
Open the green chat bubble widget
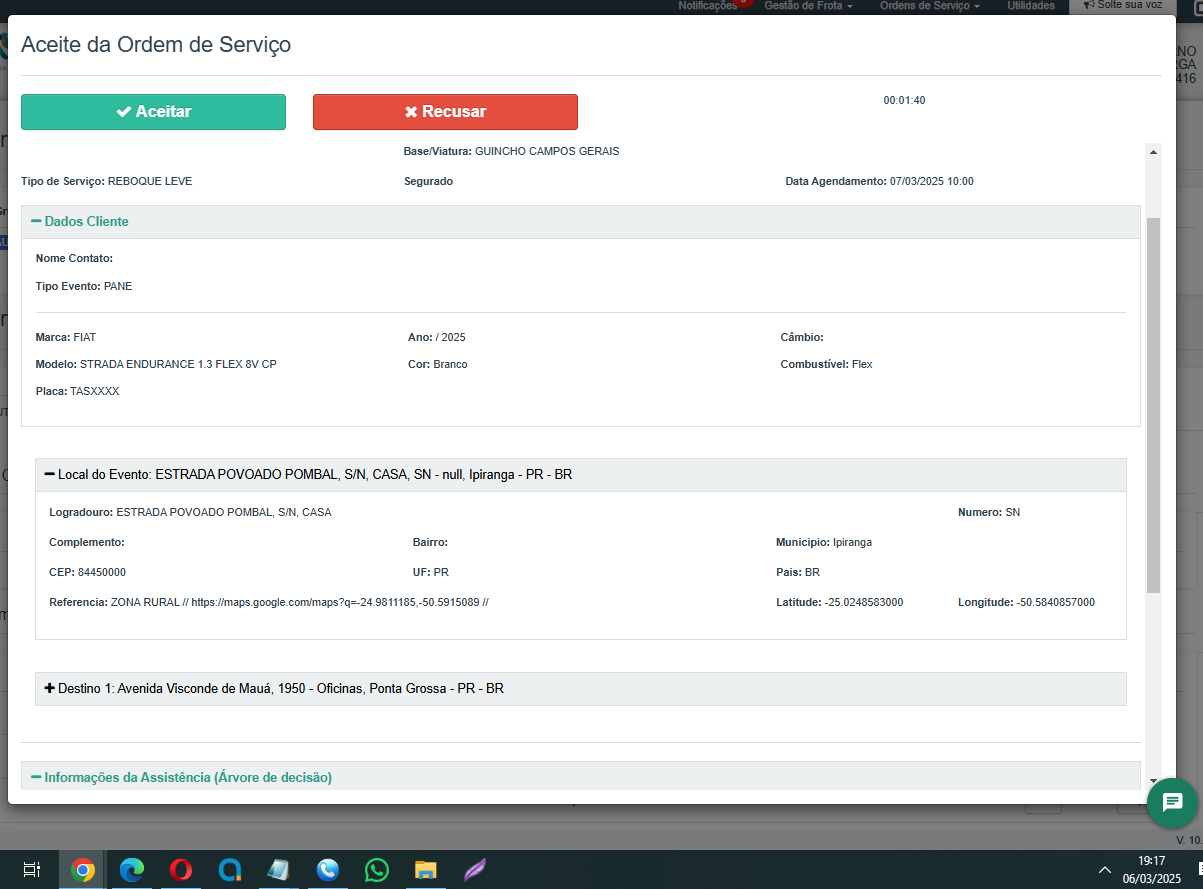pos(1172,802)
